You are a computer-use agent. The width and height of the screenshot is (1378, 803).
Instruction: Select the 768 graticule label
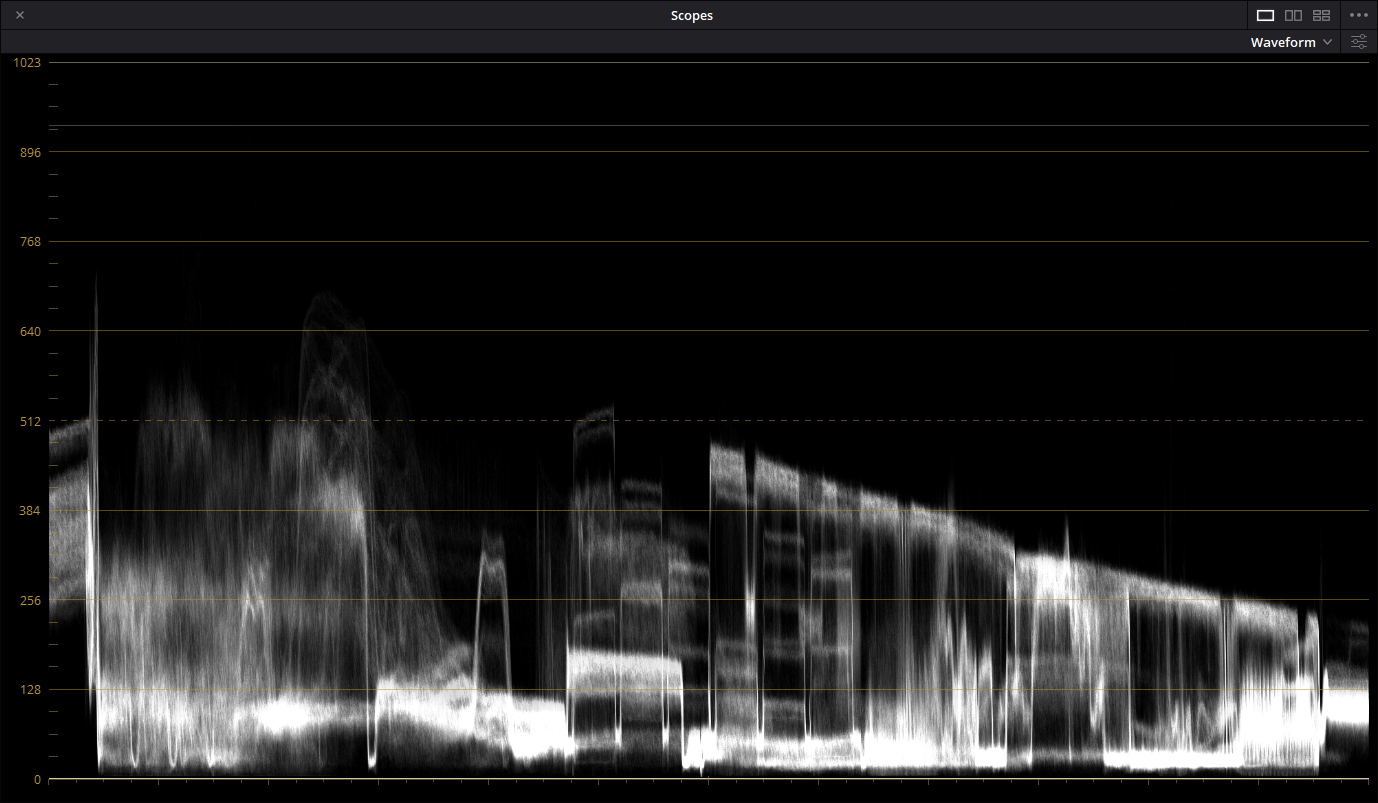click(30, 241)
